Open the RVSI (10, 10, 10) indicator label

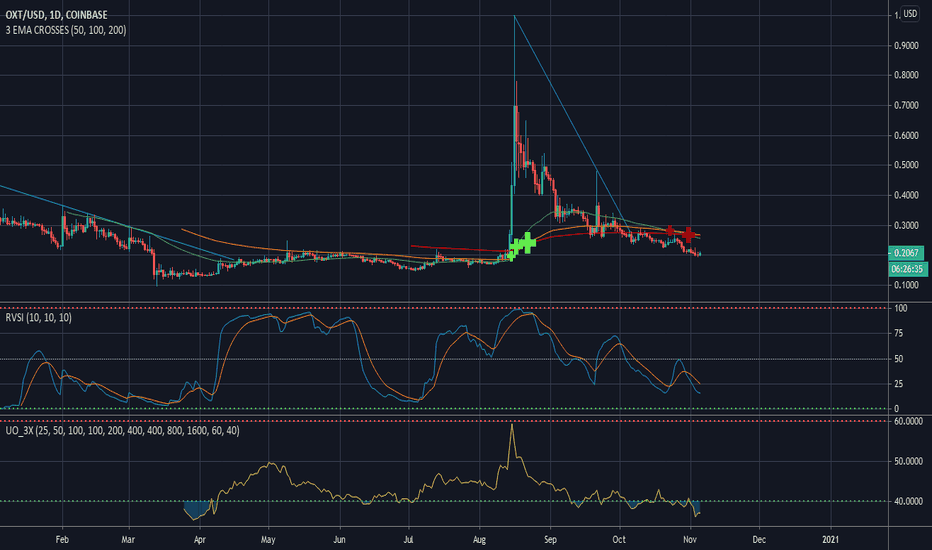39,318
